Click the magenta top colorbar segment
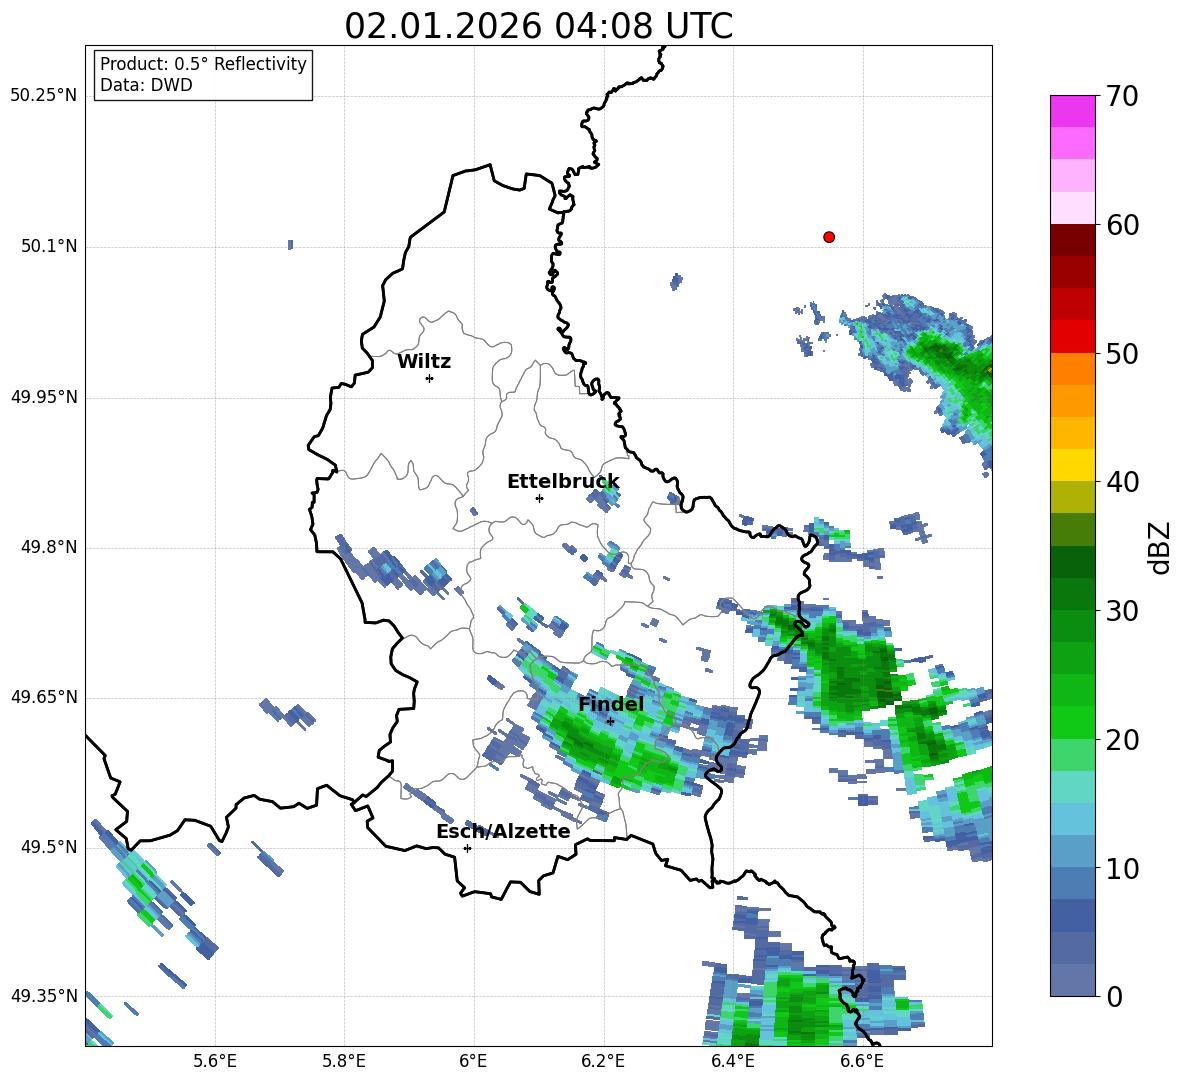 (x=1072, y=112)
